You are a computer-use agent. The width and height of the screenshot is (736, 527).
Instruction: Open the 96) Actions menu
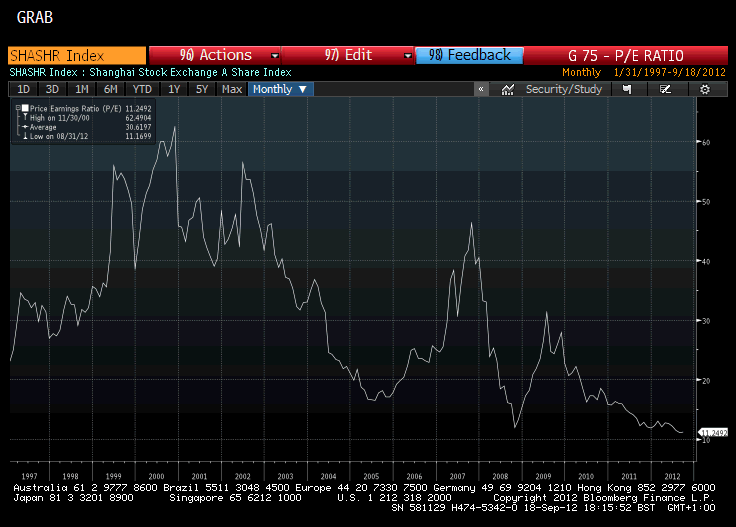[x=215, y=55]
